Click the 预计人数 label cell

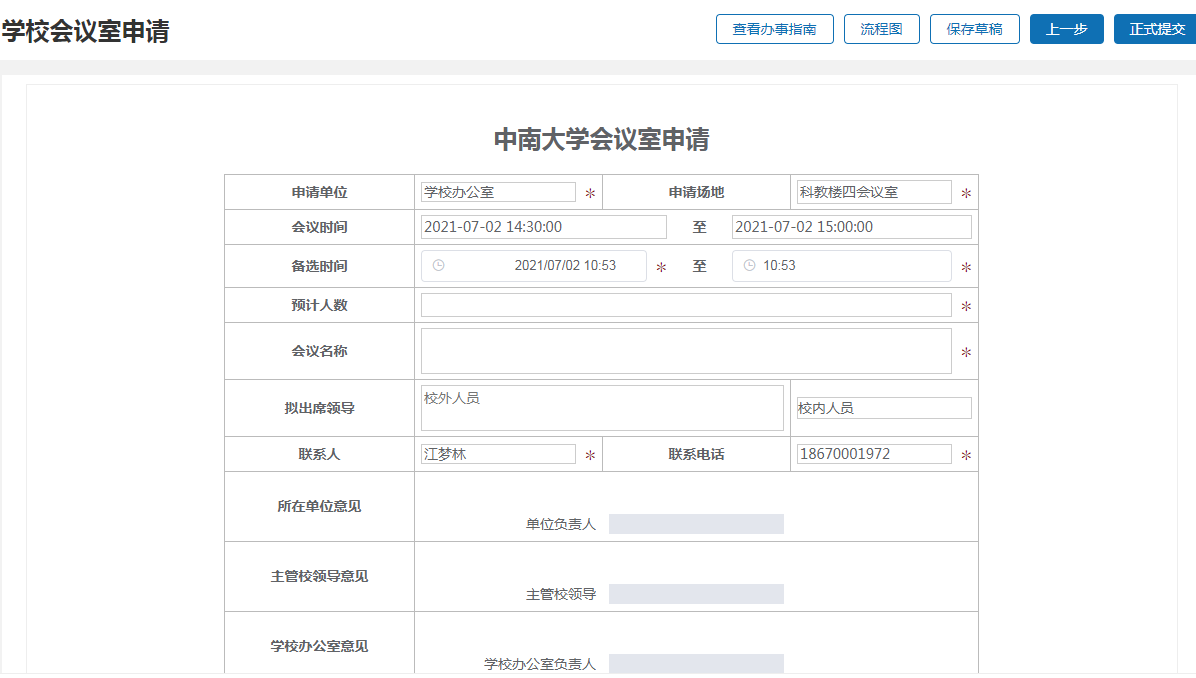coord(320,305)
